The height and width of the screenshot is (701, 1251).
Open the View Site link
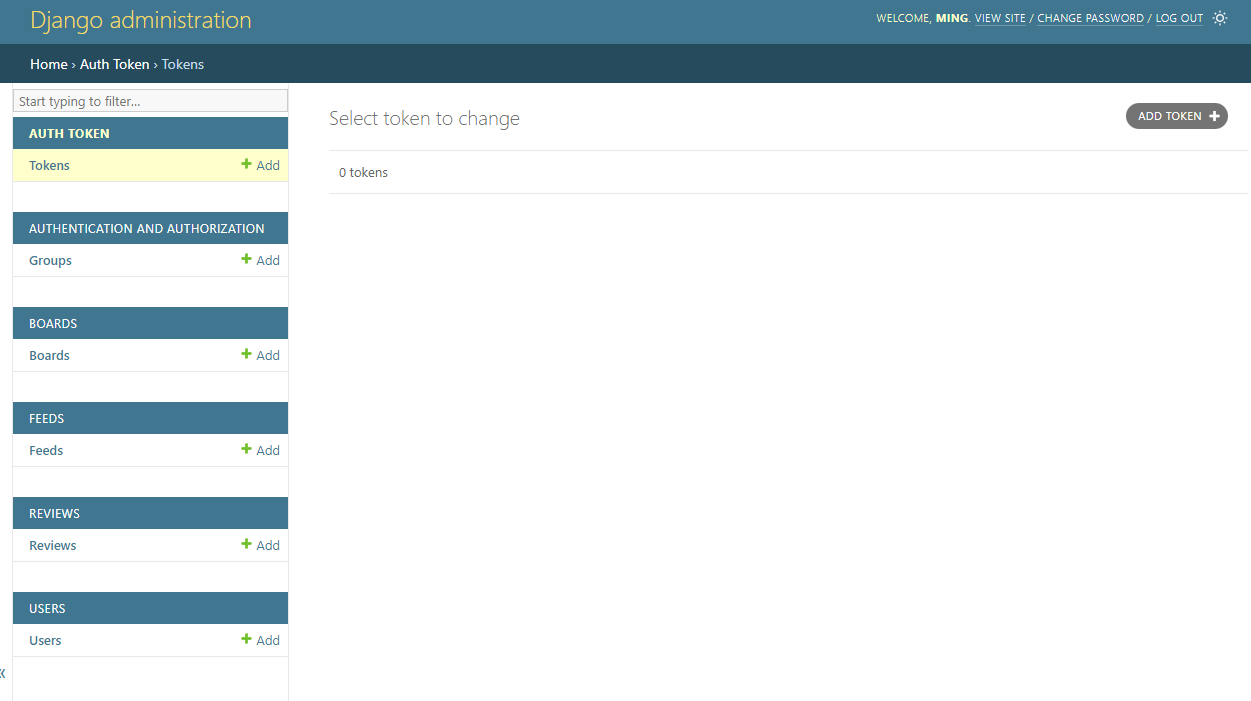click(x=1000, y=18)
